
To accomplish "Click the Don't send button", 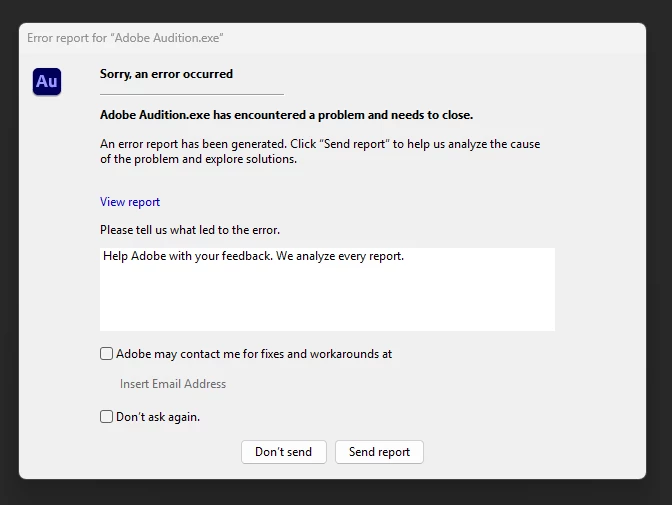I will (x=284, y=452).
